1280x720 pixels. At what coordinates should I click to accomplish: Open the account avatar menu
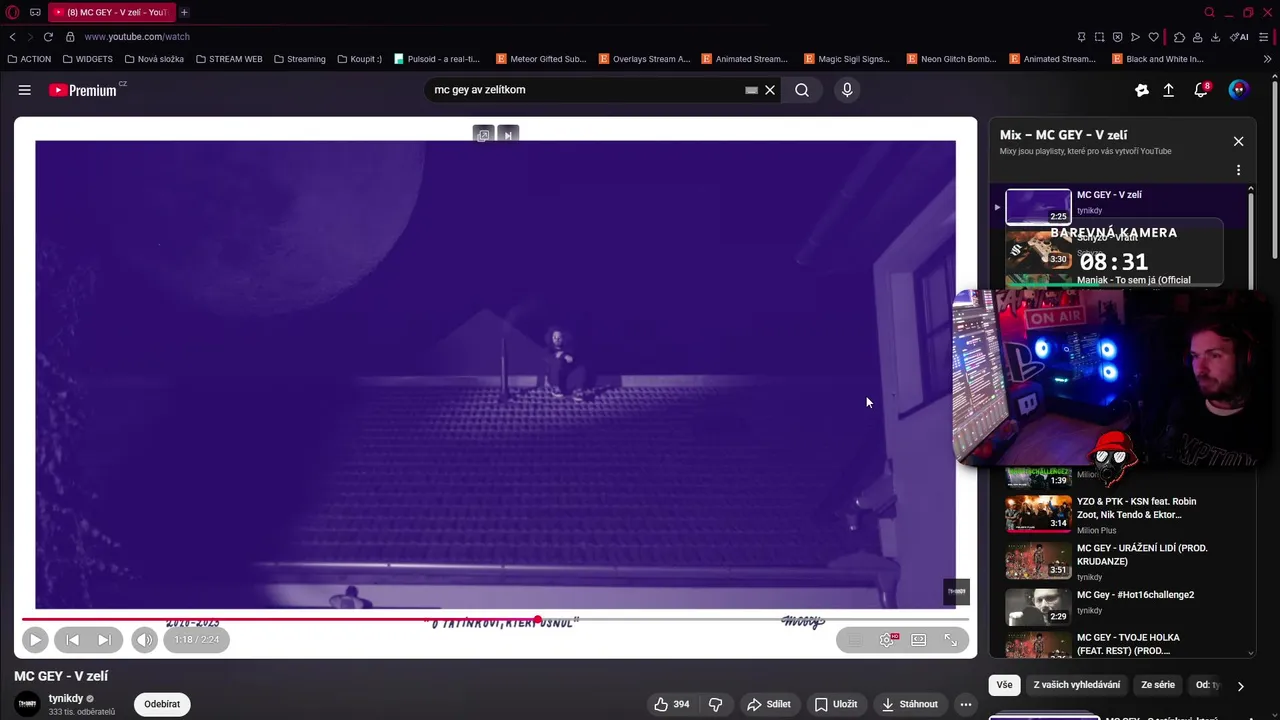[x=1239, y=90]
